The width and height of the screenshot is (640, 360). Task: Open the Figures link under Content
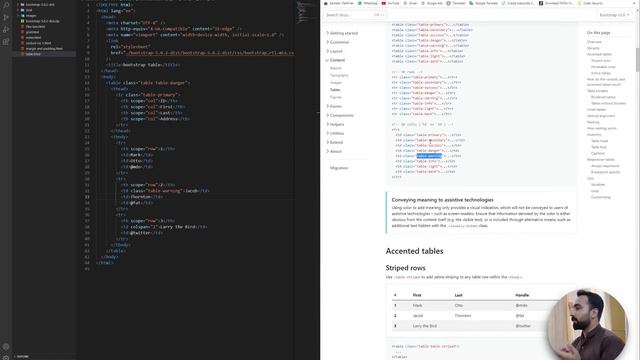[x=336, y=97]
